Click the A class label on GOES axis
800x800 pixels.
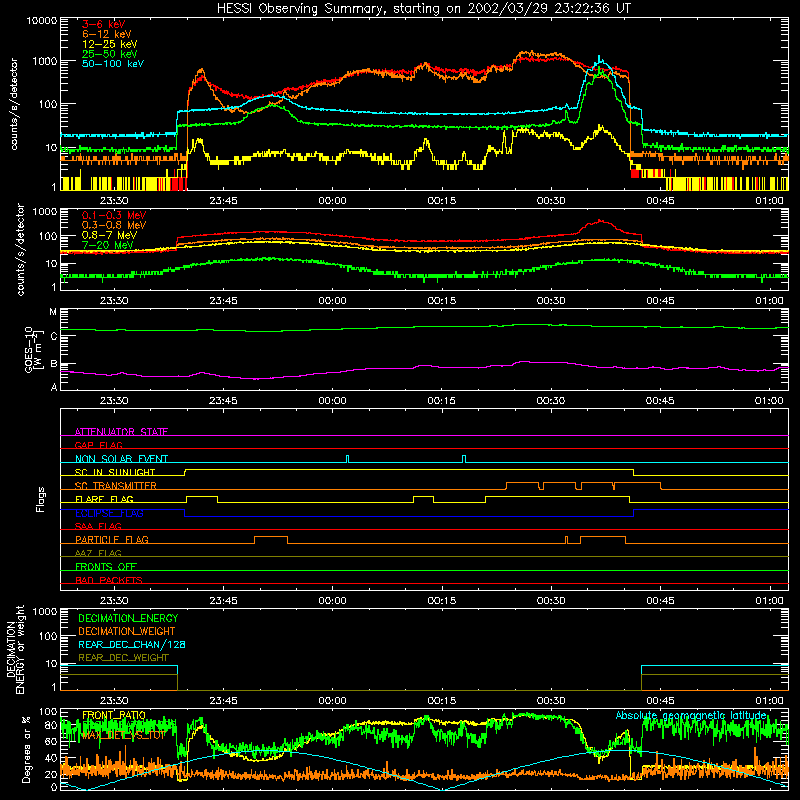[54, 387]
